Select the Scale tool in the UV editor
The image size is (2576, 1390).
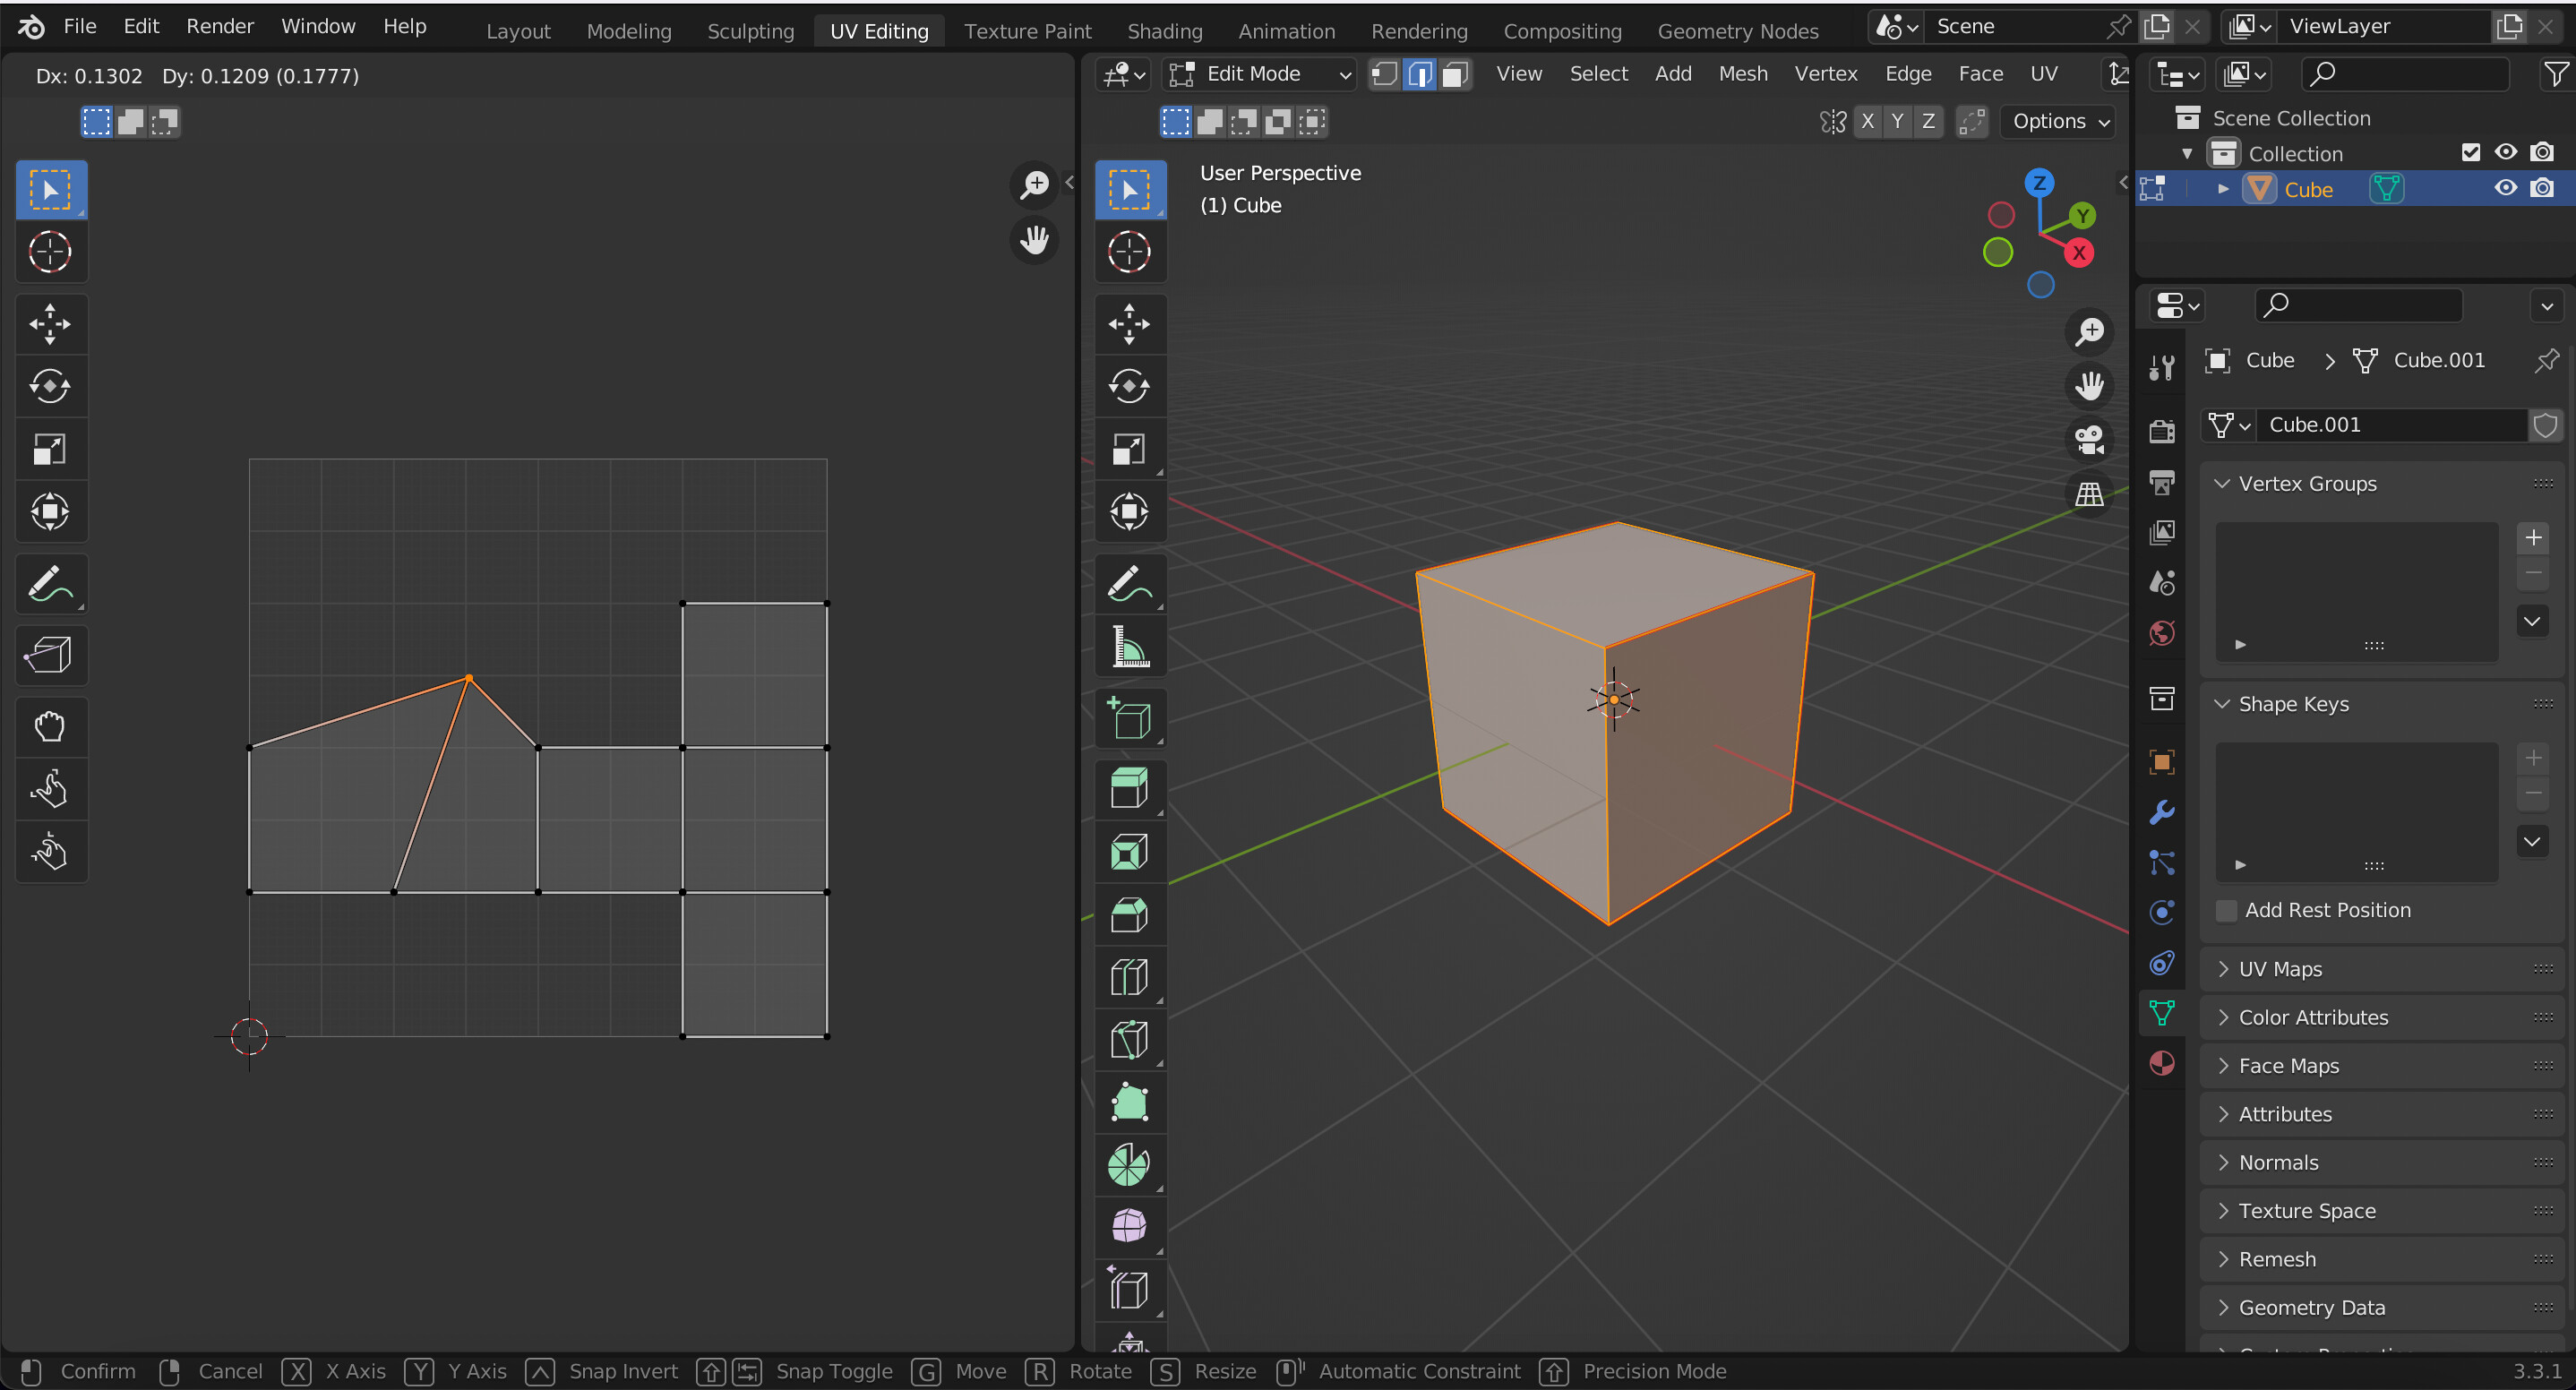tap(51, 449)
